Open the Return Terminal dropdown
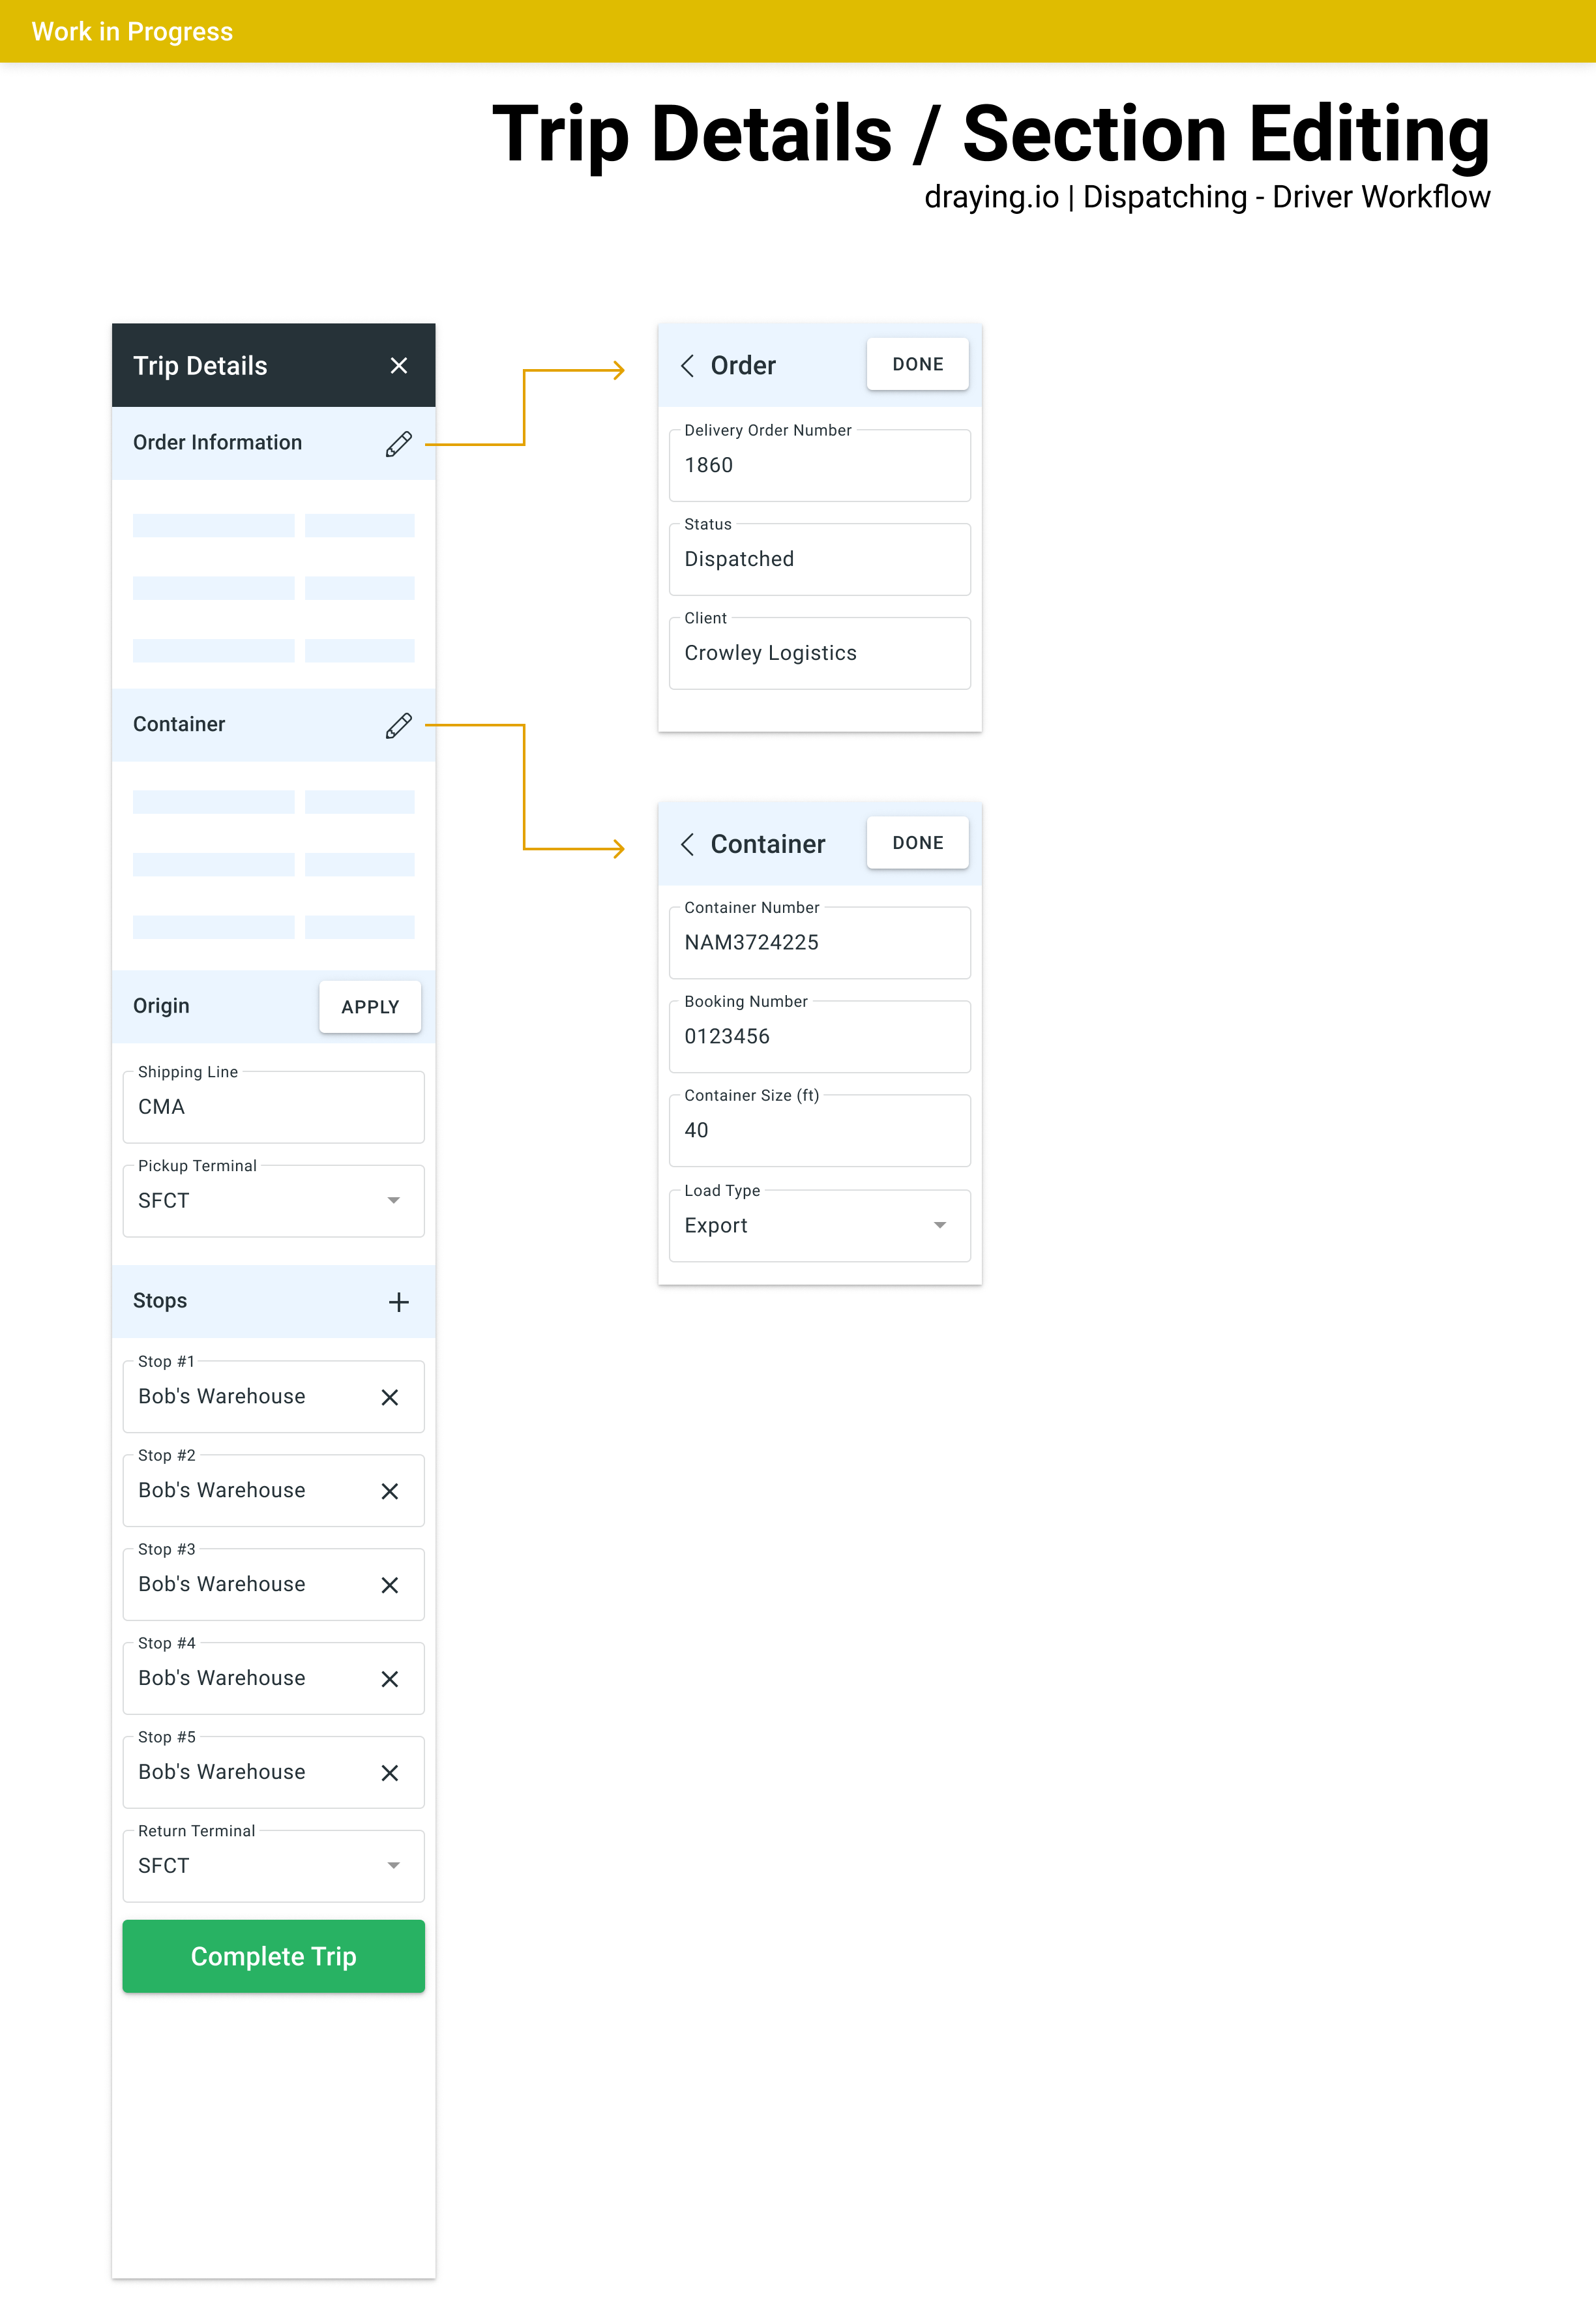This screenshot has height=2311, width=1596. tap(393, 1866)
